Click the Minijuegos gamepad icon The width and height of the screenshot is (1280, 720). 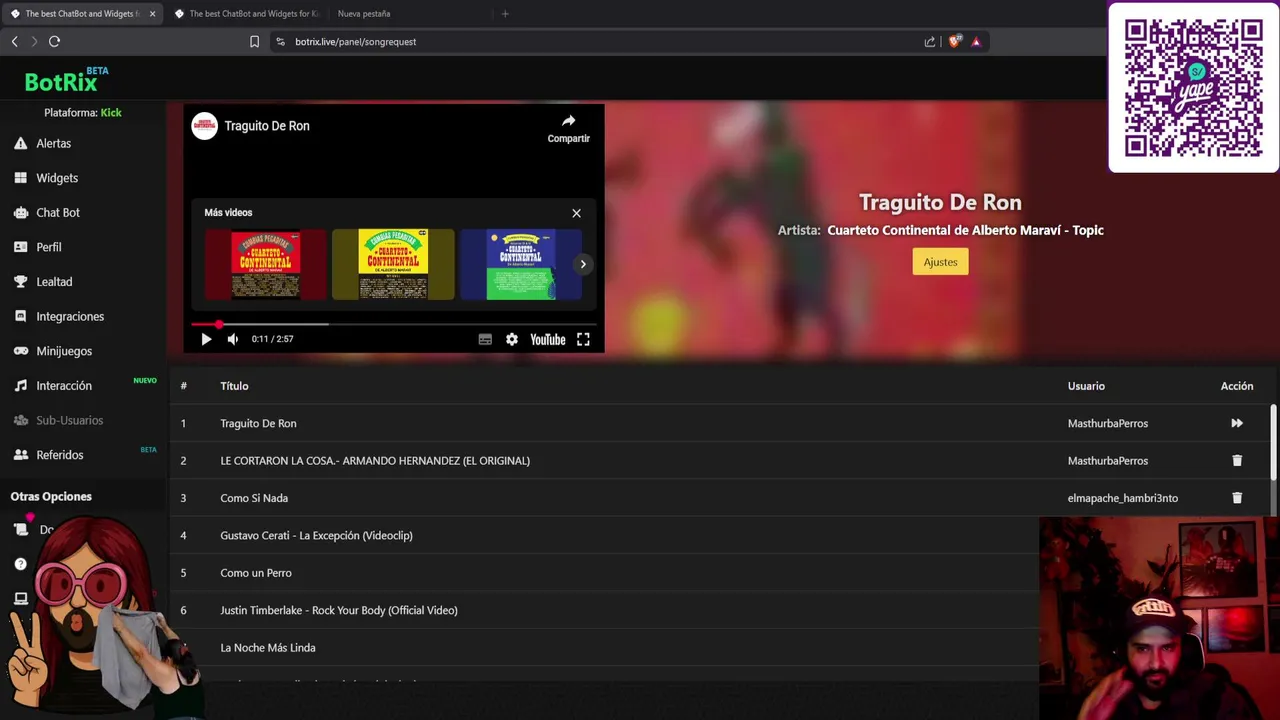(20, 351)
